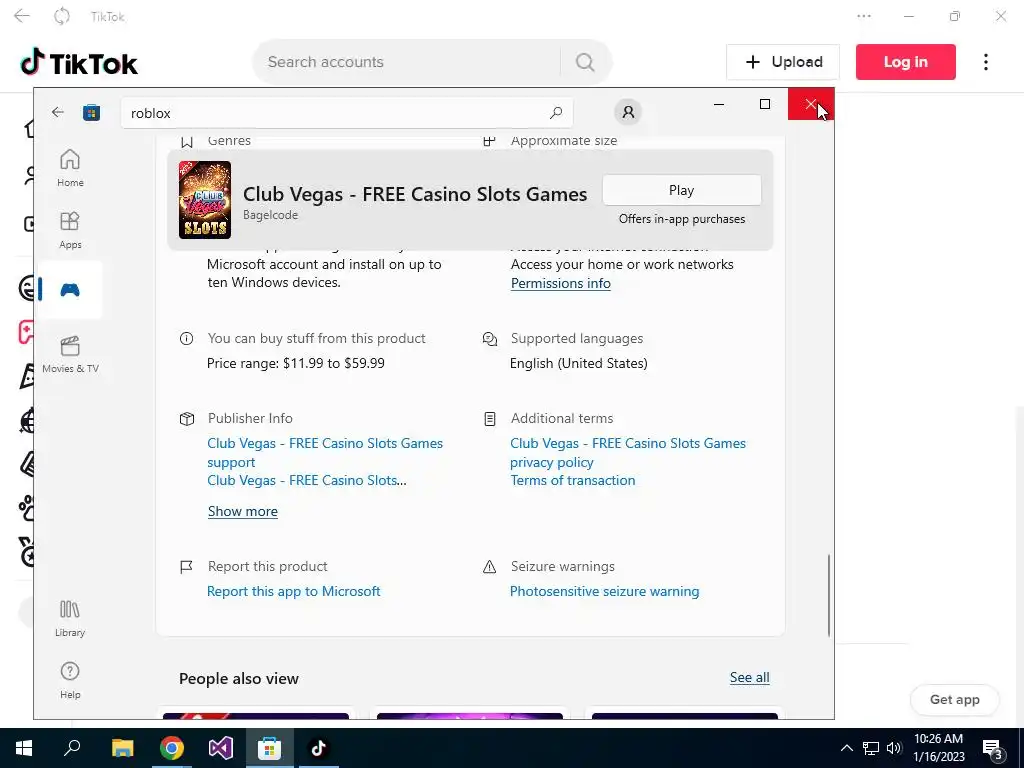The height and width of the screenshot is (768, 1024).
Task: Click the Get app button in TikTok
Action: (x=954, y=699)
